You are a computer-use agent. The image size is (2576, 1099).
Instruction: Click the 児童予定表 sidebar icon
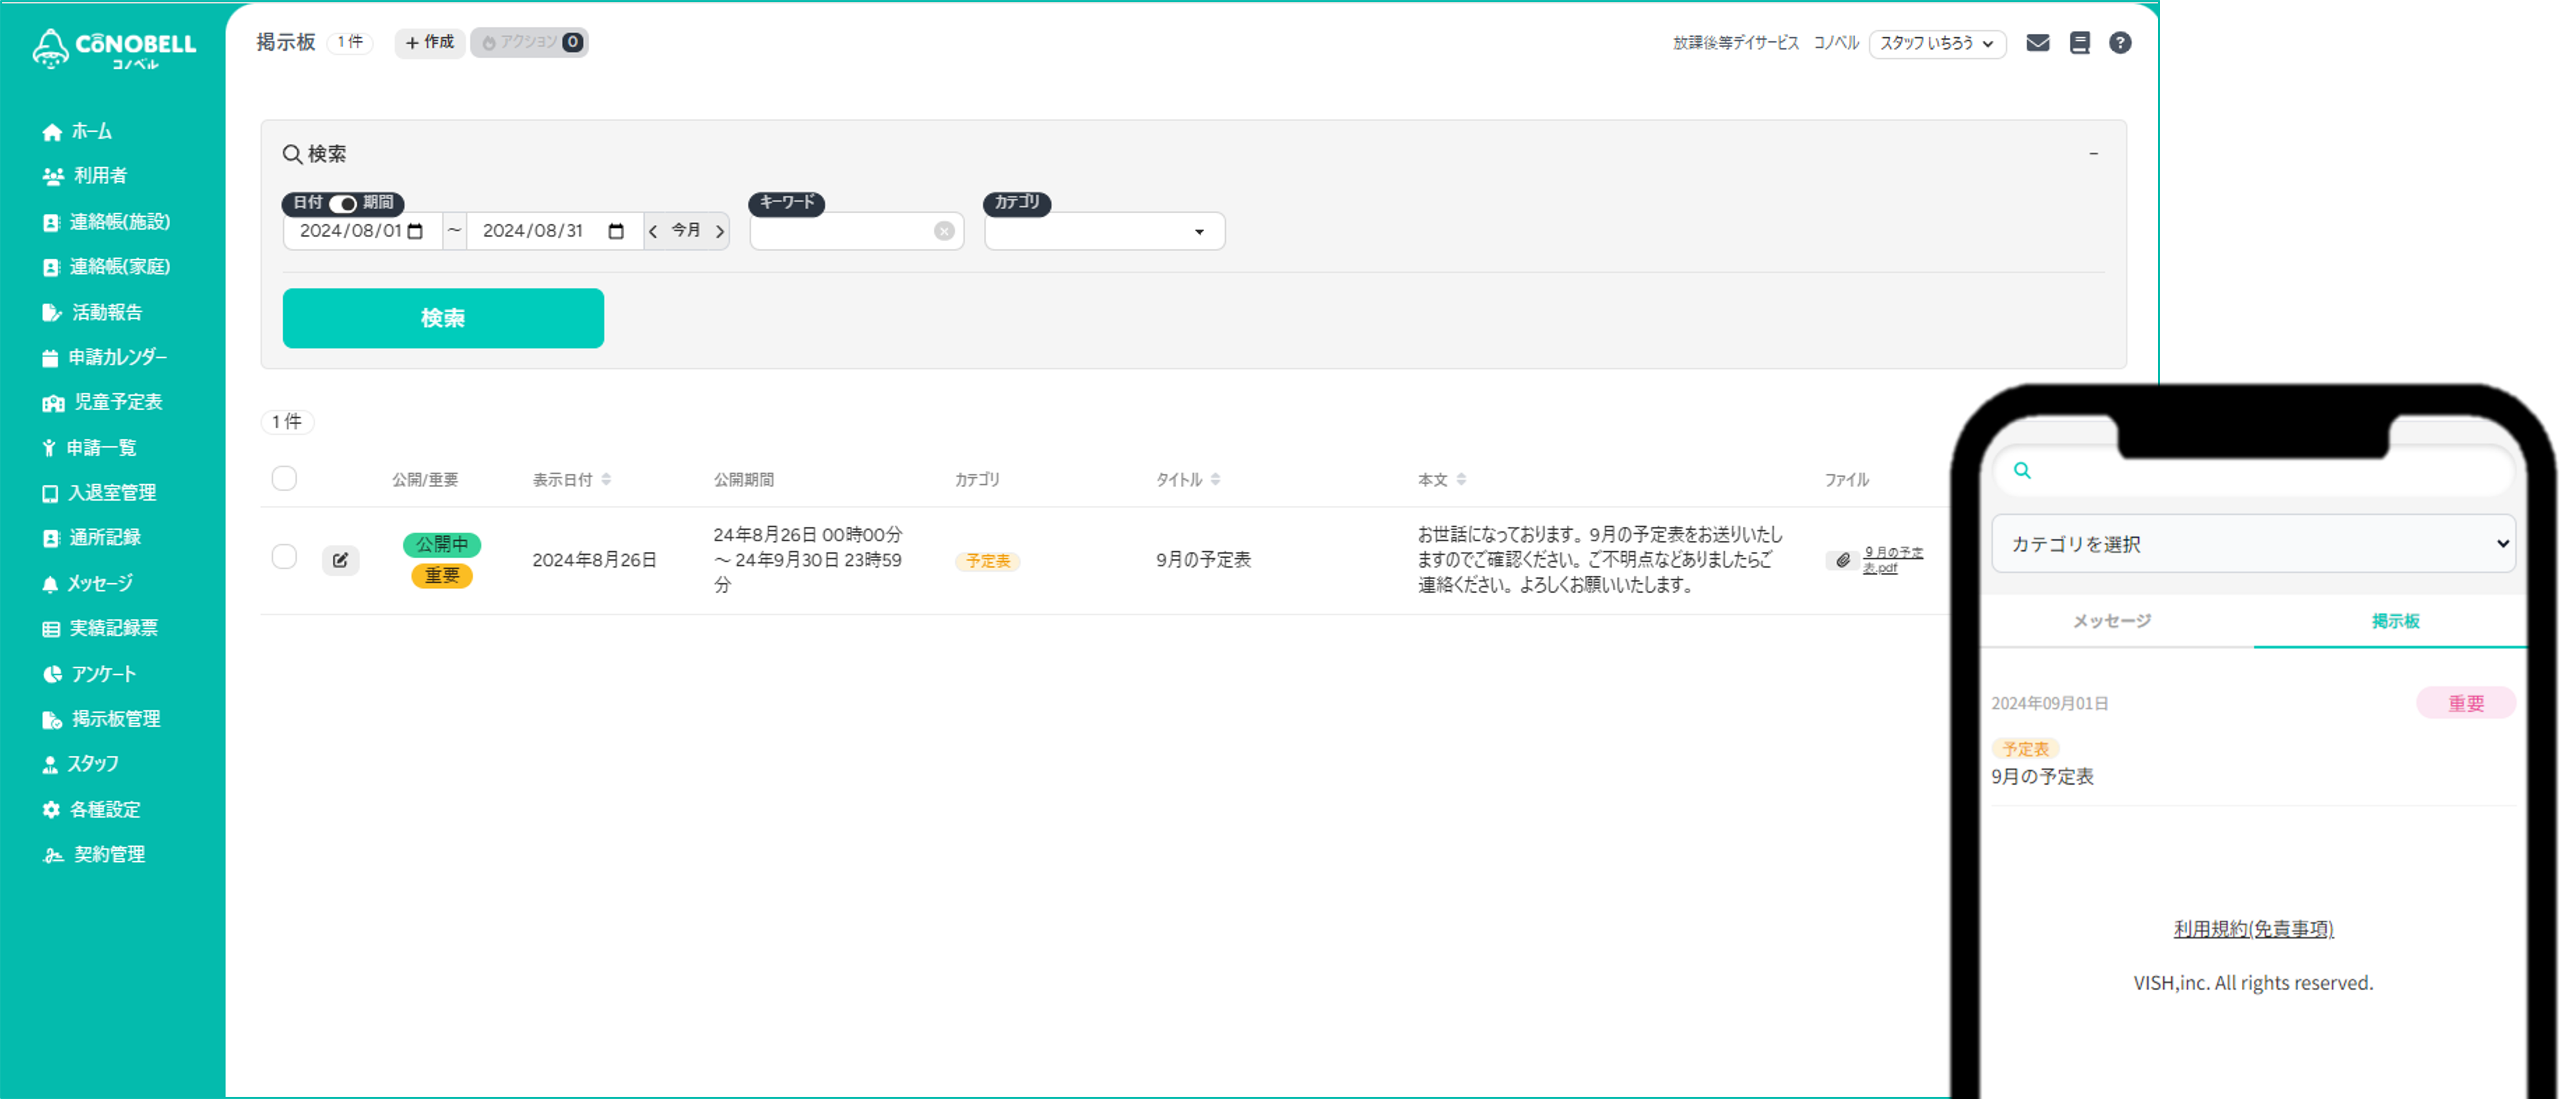point(53,403)
